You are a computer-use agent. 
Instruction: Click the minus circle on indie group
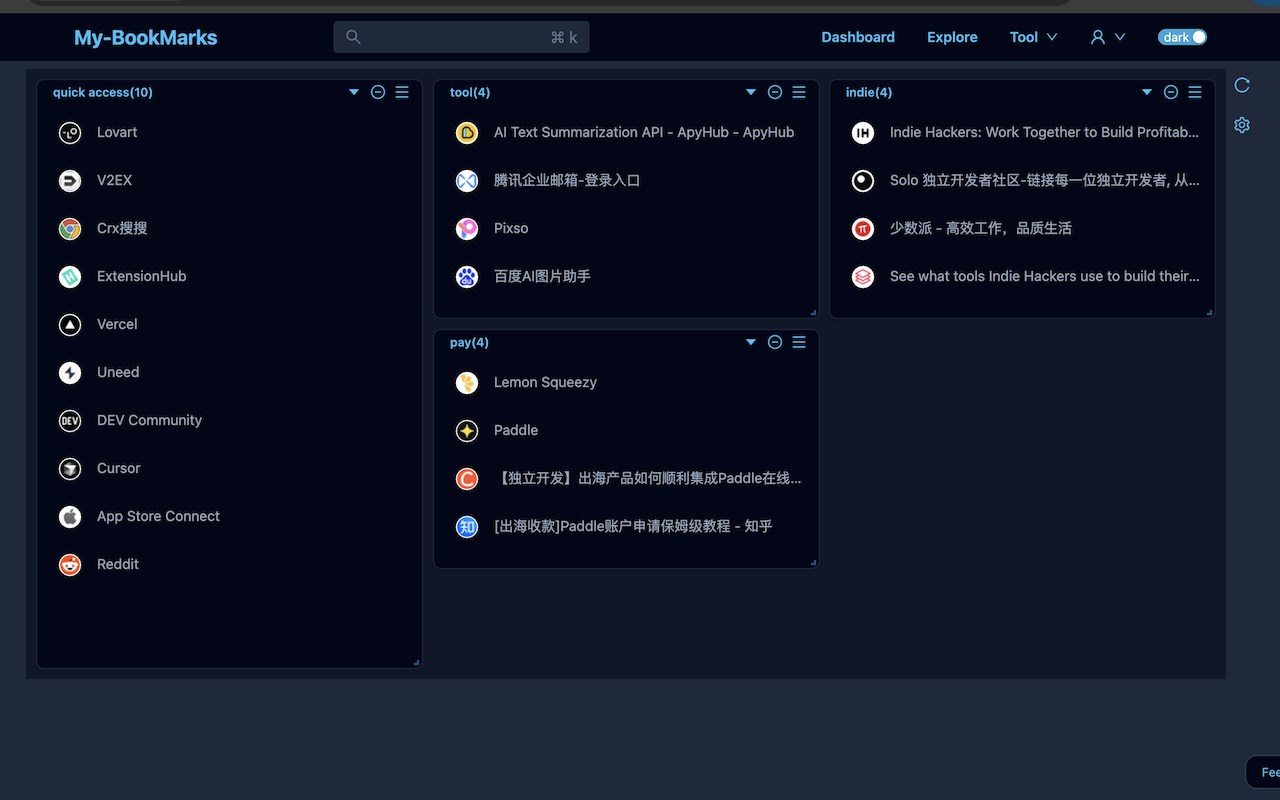coord(1171,92)
